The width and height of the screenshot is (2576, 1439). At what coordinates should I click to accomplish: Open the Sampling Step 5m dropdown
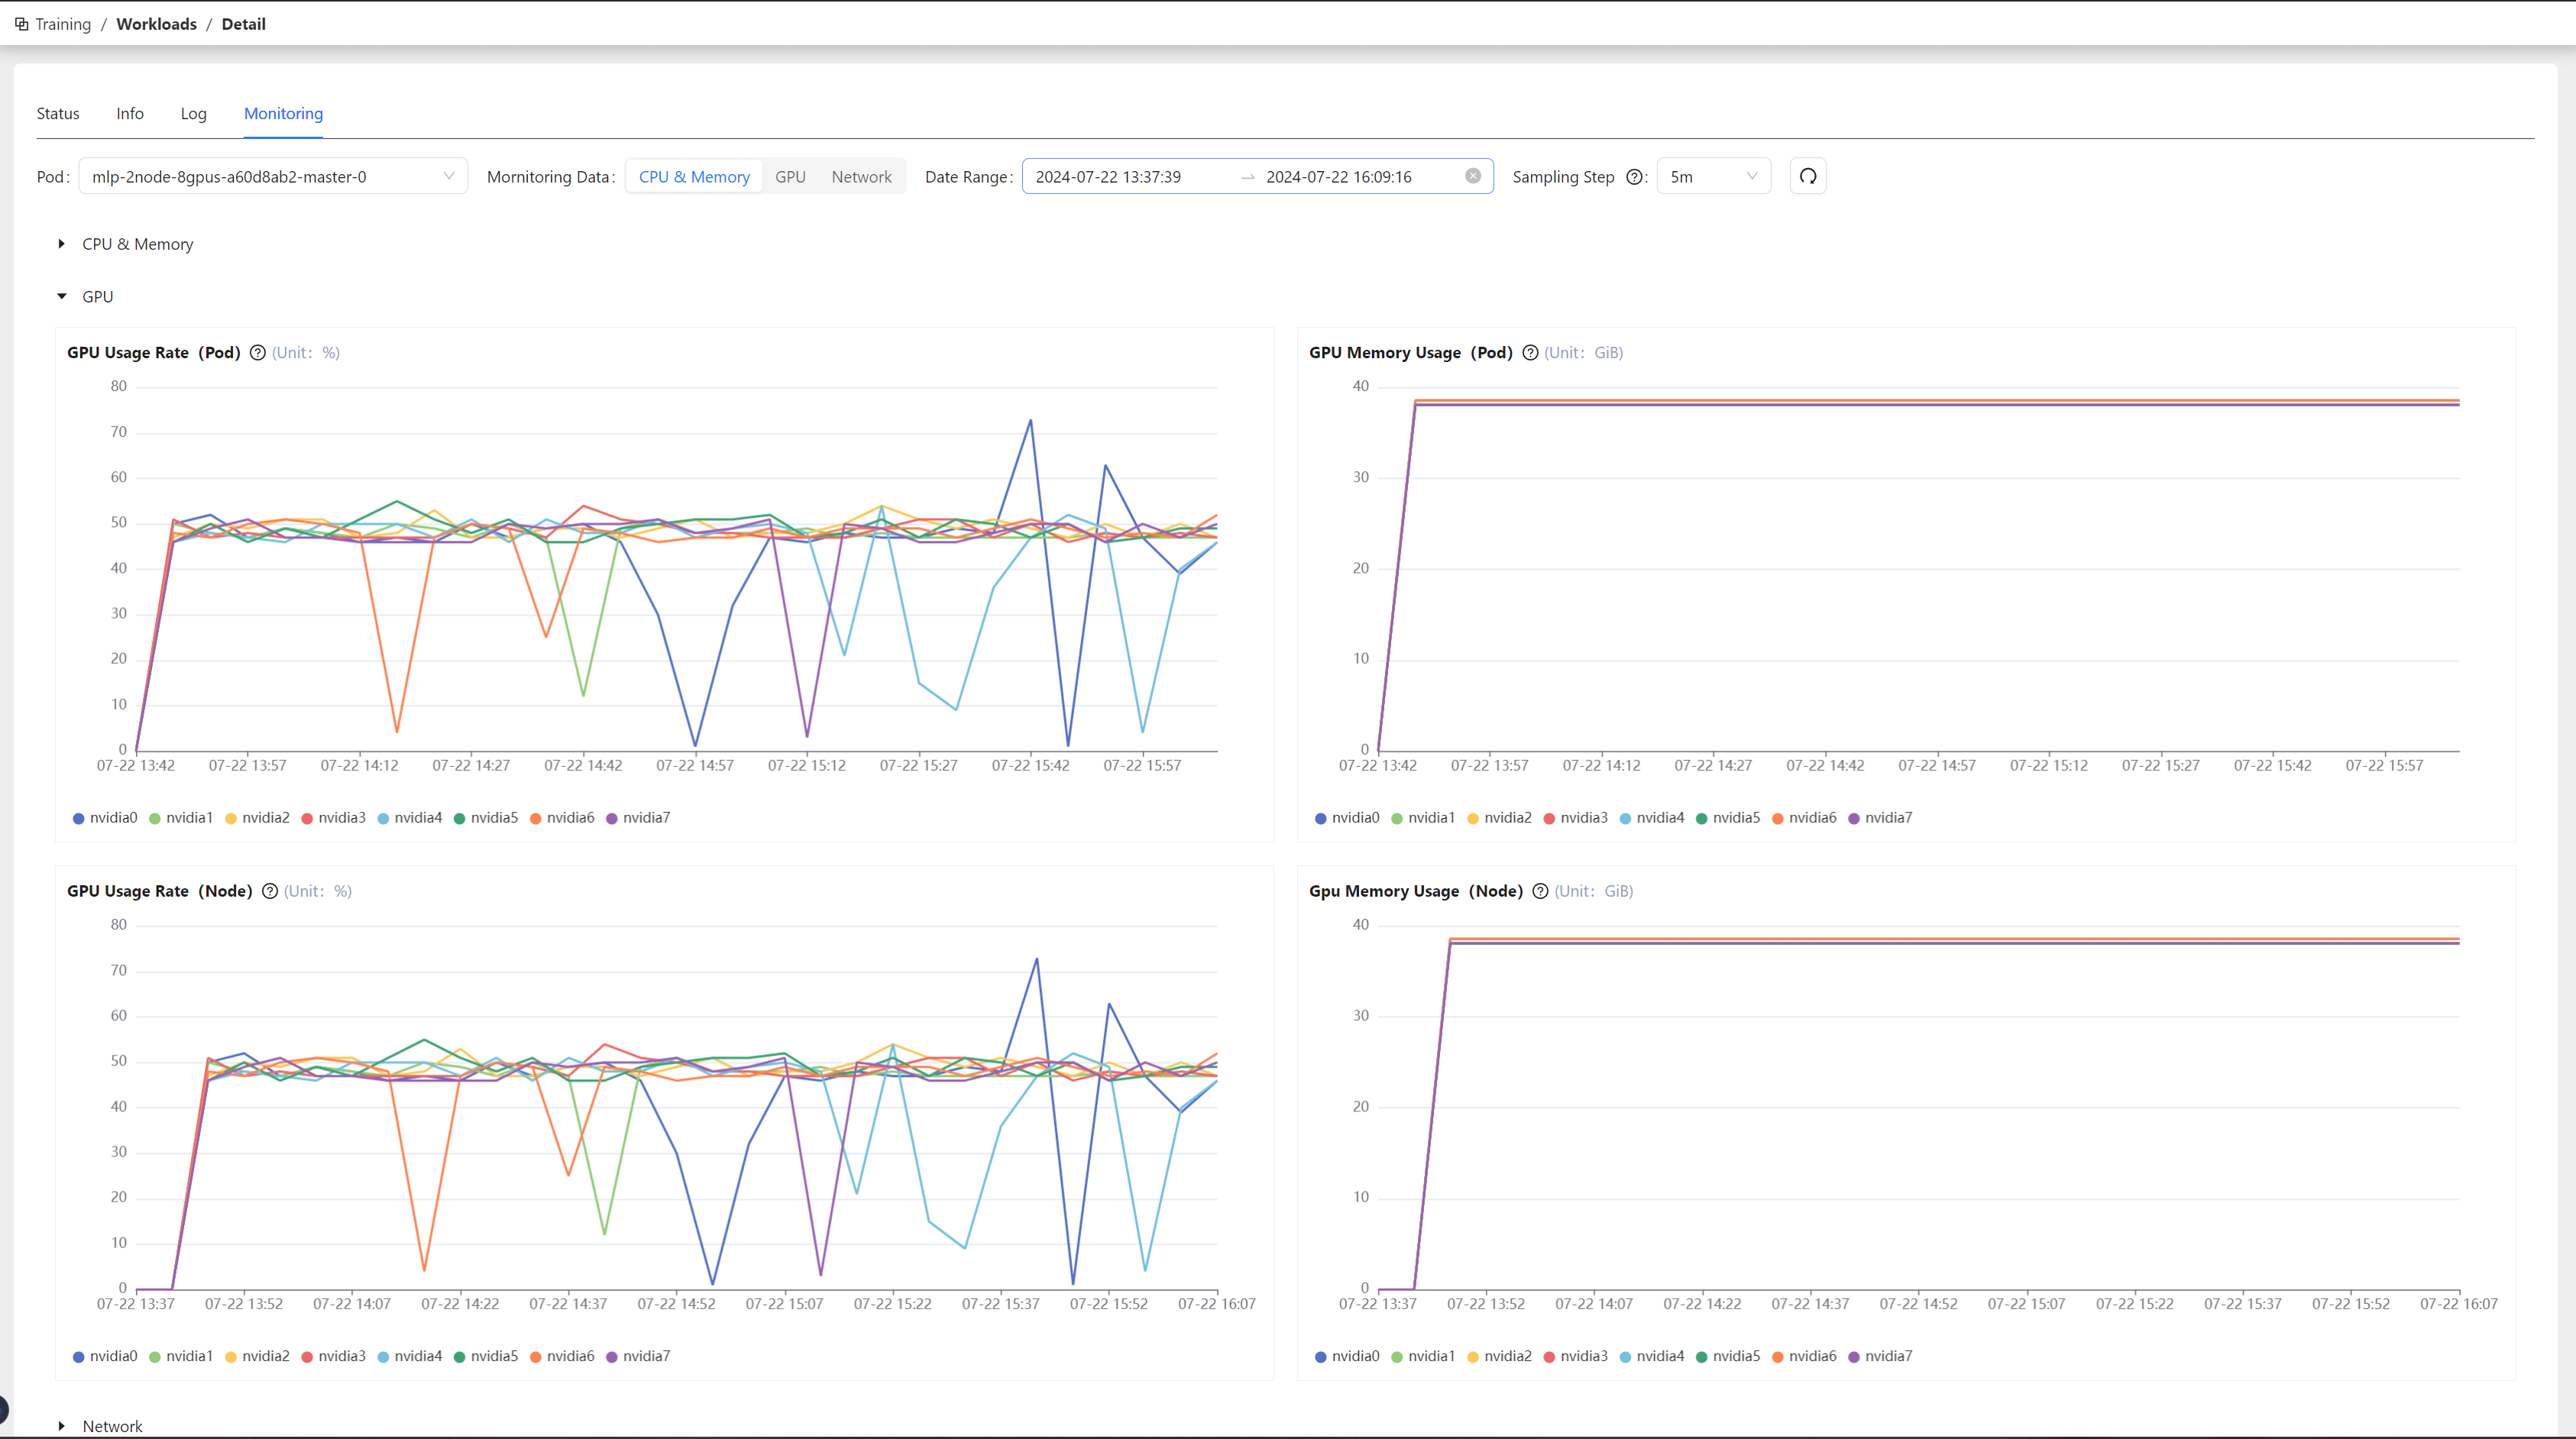(x=1713, y=177)
